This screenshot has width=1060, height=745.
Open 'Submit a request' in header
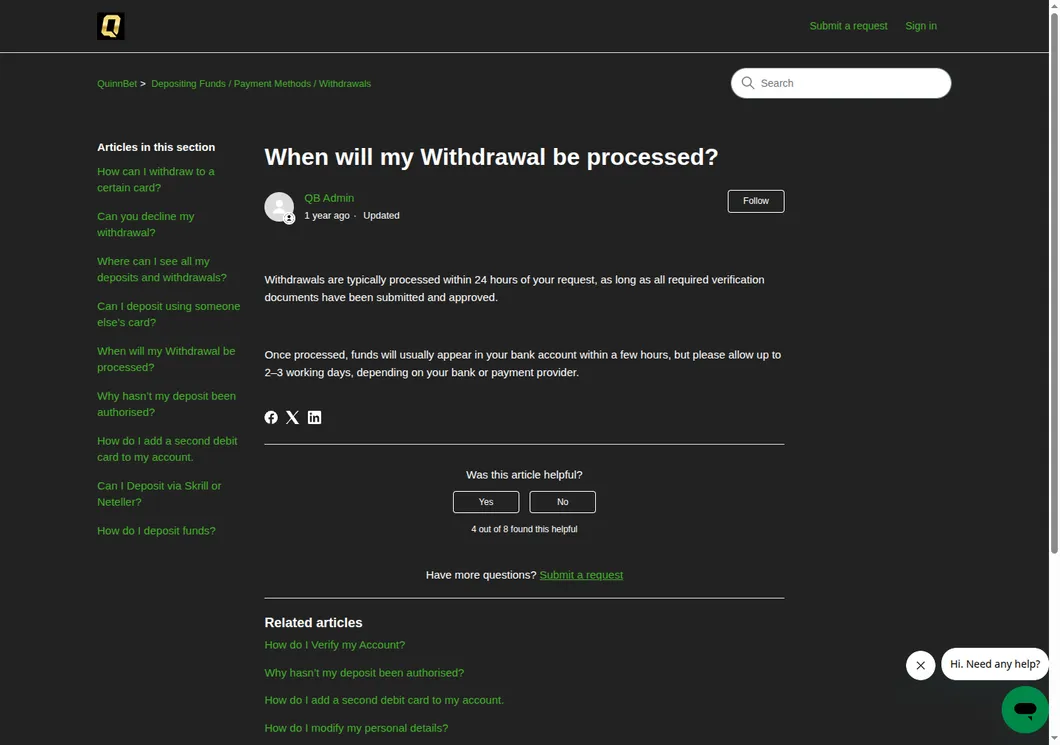point(848,26)
